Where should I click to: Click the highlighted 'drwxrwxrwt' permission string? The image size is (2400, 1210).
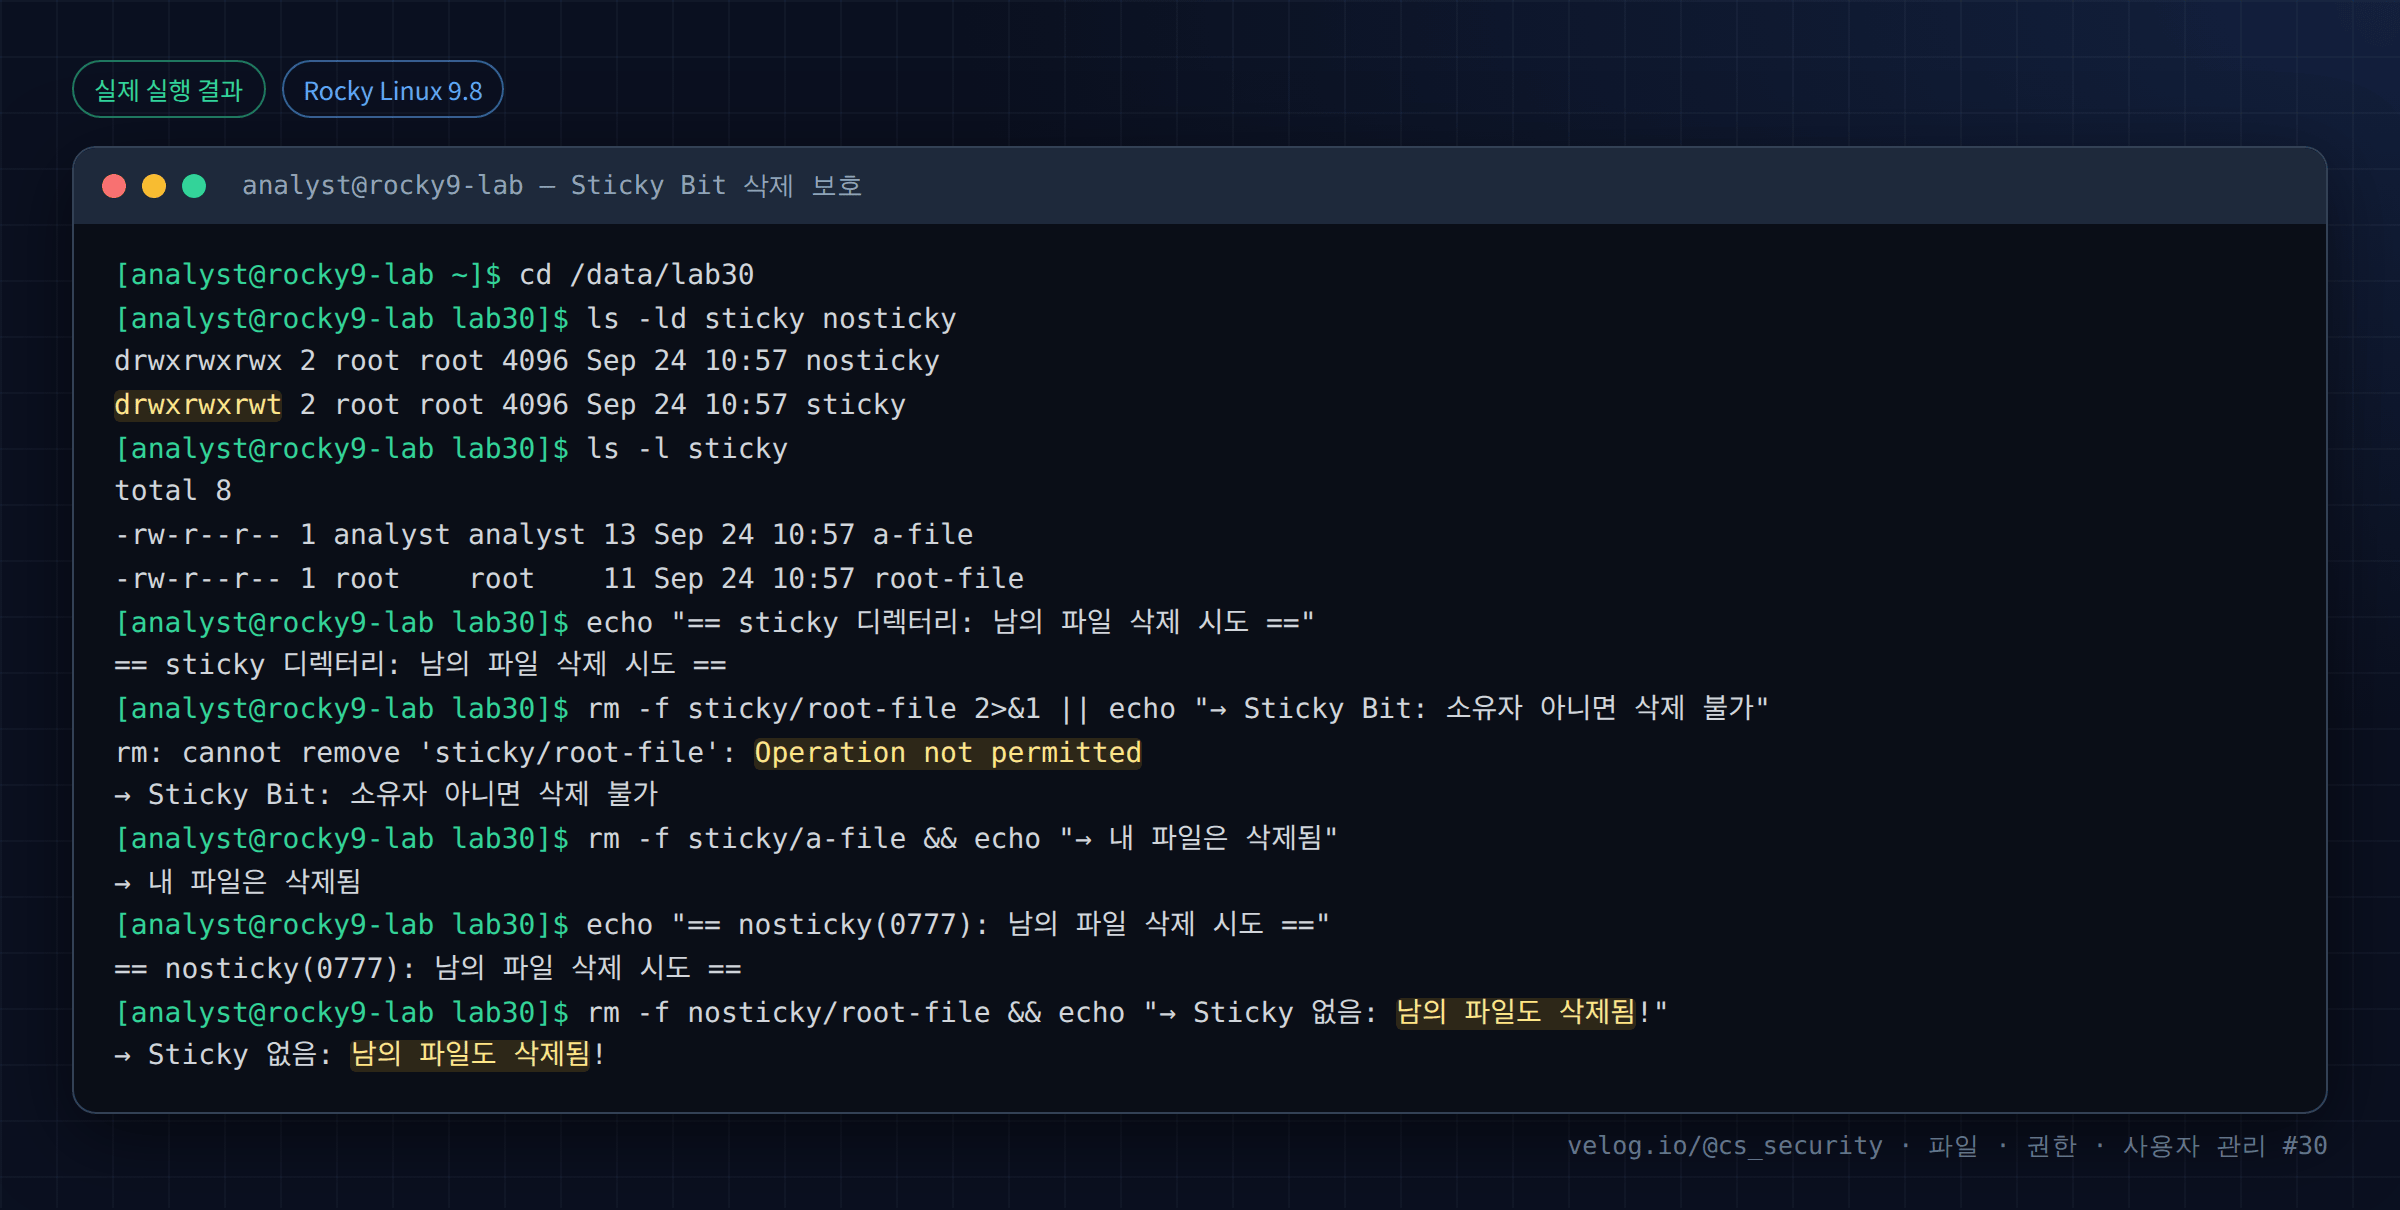pos(198,405)
